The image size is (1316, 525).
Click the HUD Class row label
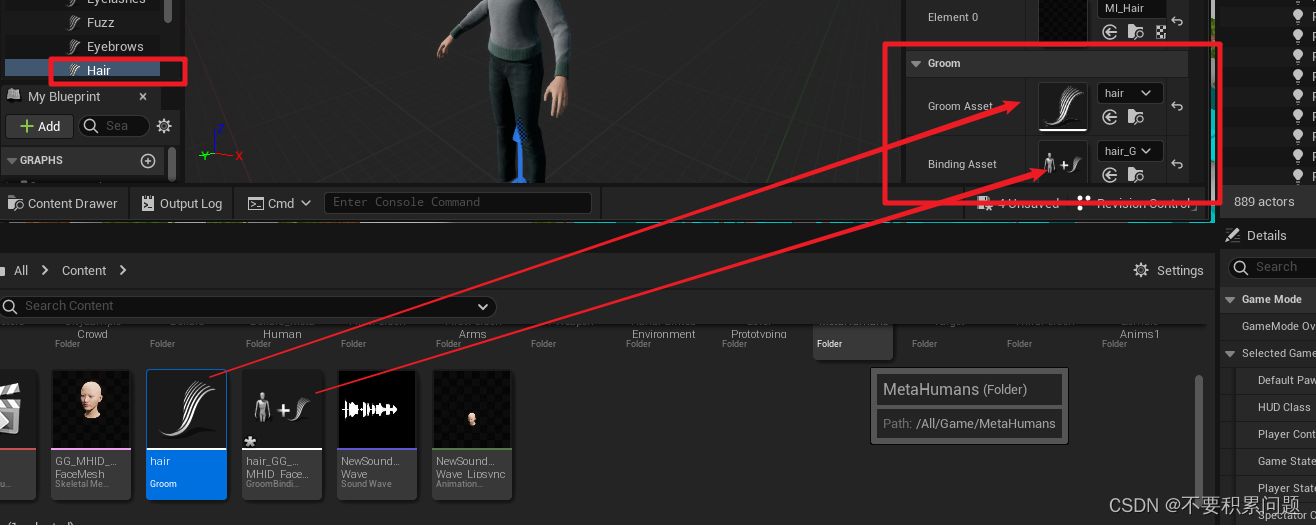click(x=1284, y=407)
